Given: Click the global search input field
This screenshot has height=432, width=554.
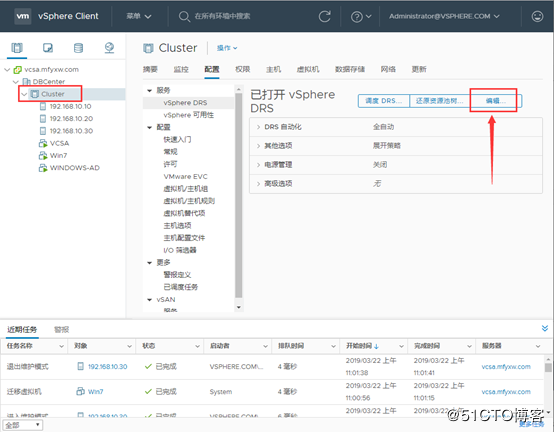Looking at the screenshot, I should tap(222, 16).
